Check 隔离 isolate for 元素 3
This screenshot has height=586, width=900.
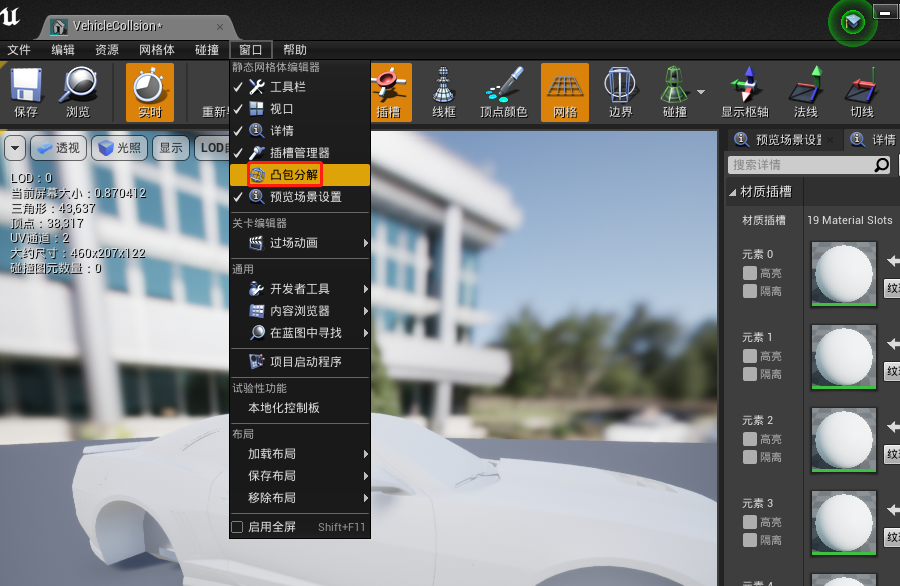[750, 540]
